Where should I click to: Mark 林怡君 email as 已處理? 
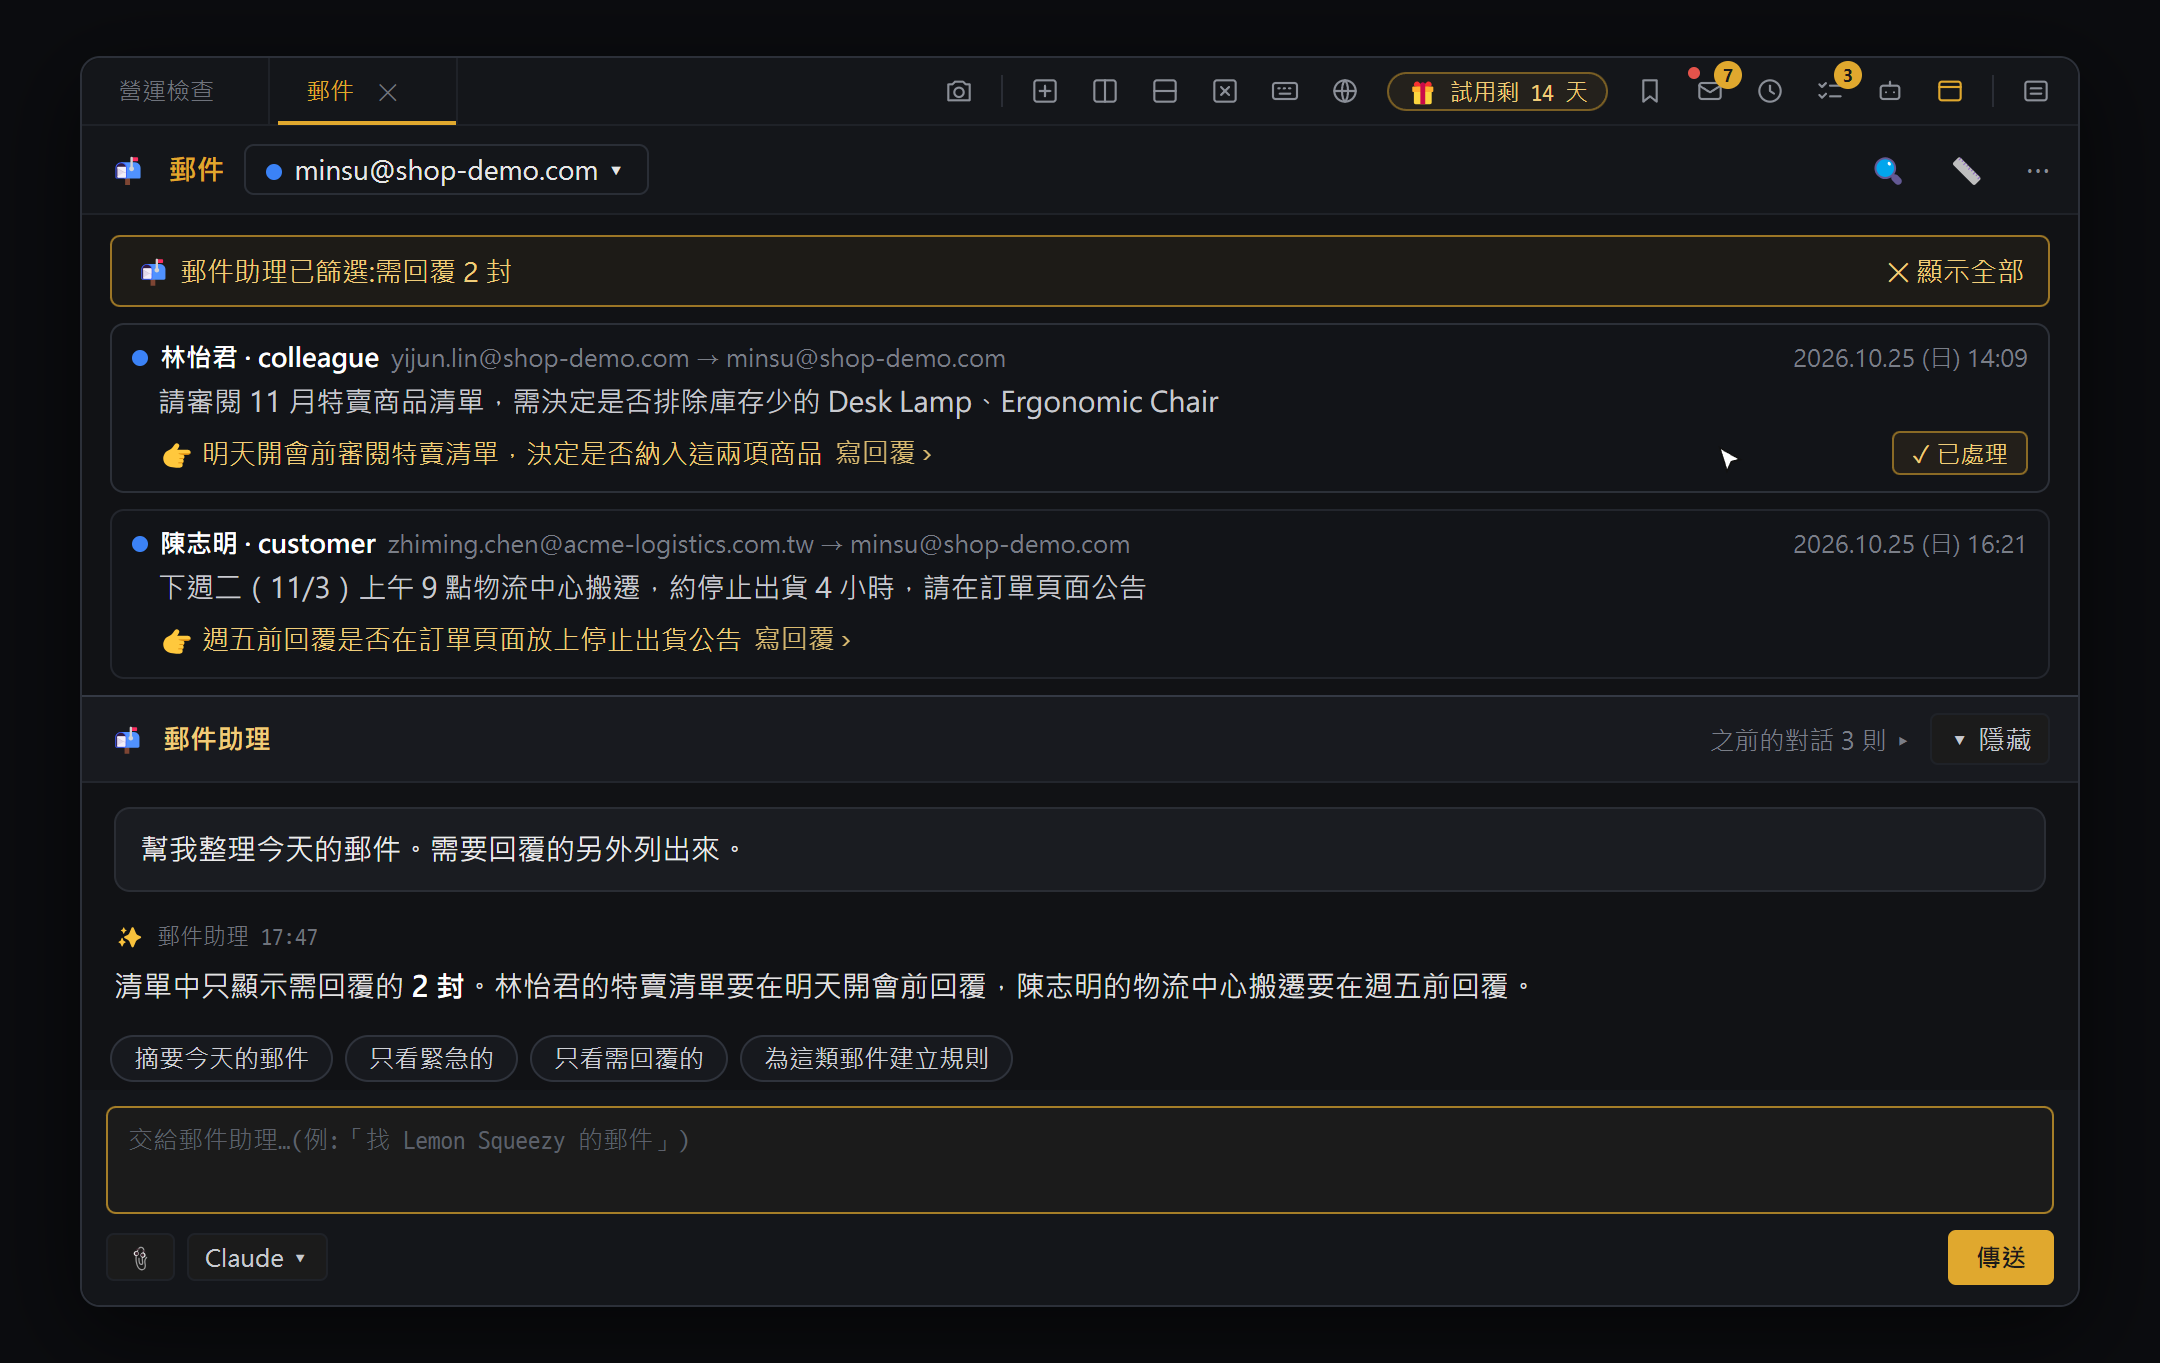tap(1959, 454)
